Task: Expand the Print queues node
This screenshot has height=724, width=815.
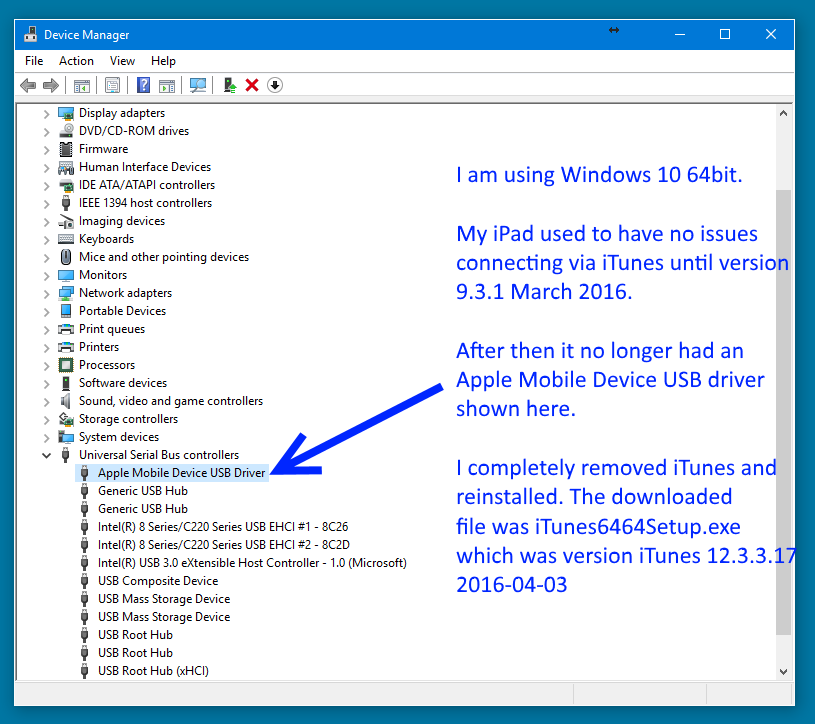Action: coord(46,330)
